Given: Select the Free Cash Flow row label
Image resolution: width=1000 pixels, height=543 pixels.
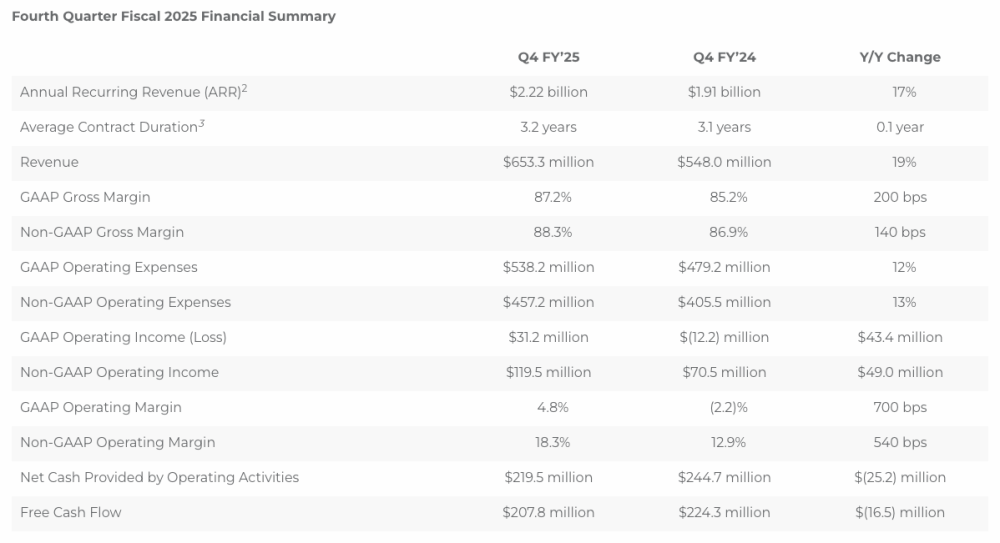Looking at the screenshot, I should pyautogui.click(x=71, y=512).
